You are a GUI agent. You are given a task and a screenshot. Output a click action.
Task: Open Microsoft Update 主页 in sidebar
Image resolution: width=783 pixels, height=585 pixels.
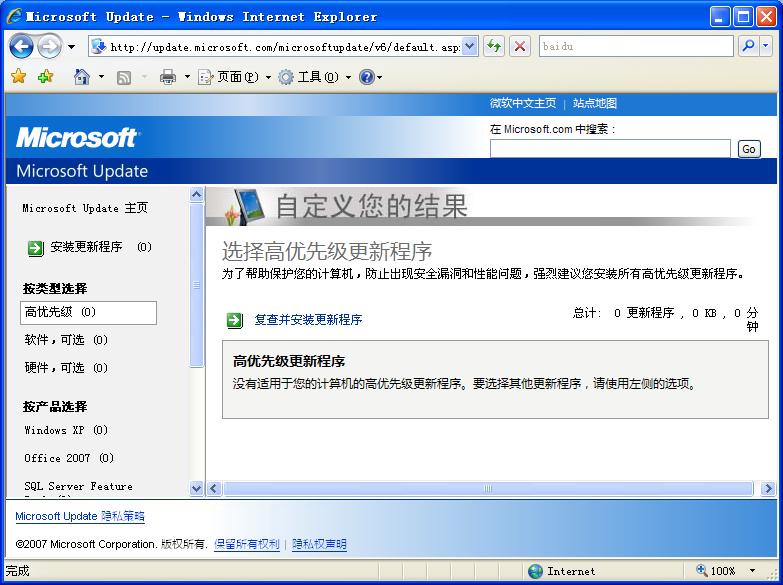point(85,208)
